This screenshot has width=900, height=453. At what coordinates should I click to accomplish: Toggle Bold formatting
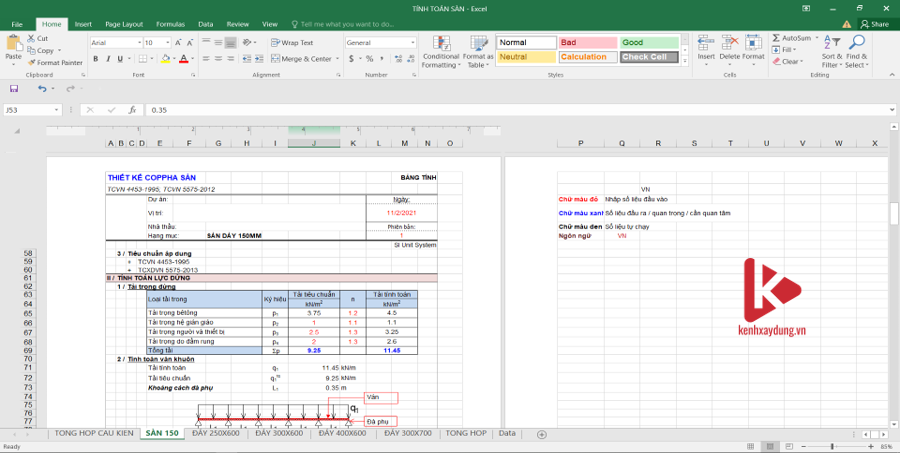tap(95, 59)
